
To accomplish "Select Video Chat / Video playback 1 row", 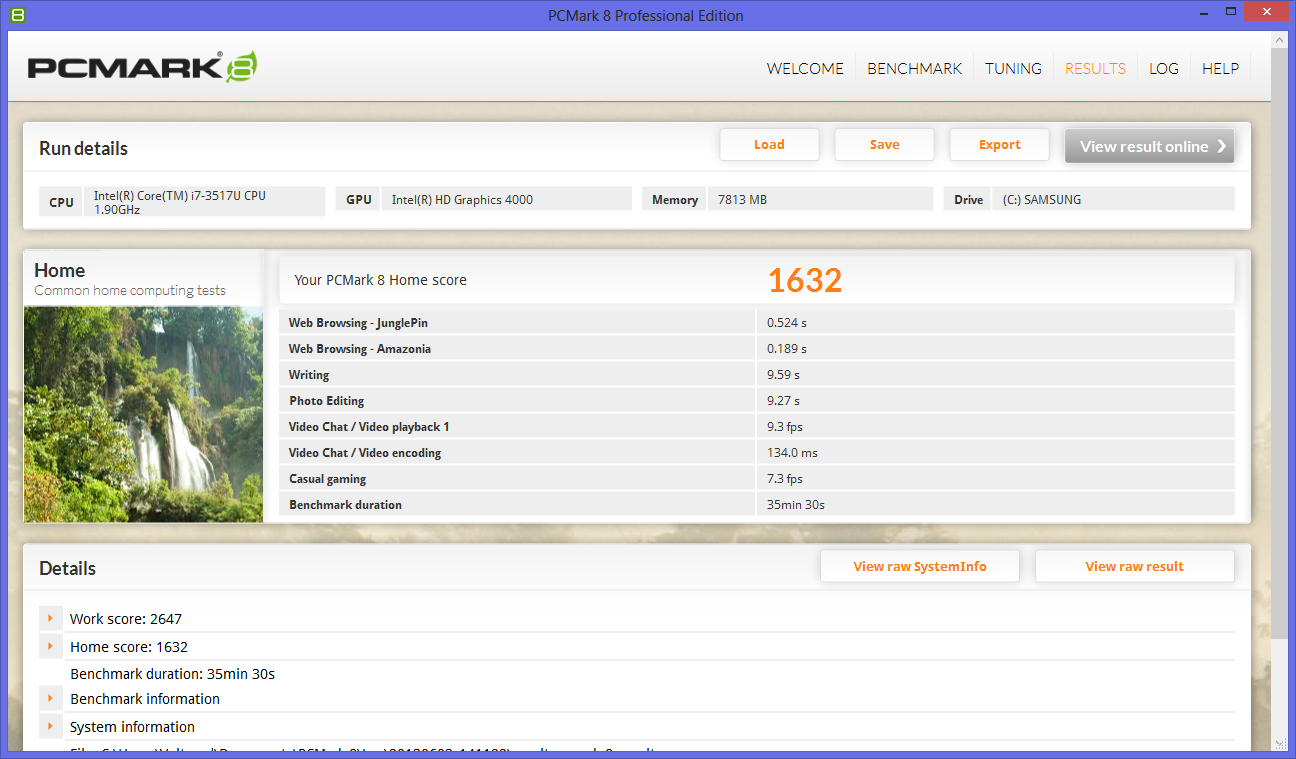I will [757, 426].
